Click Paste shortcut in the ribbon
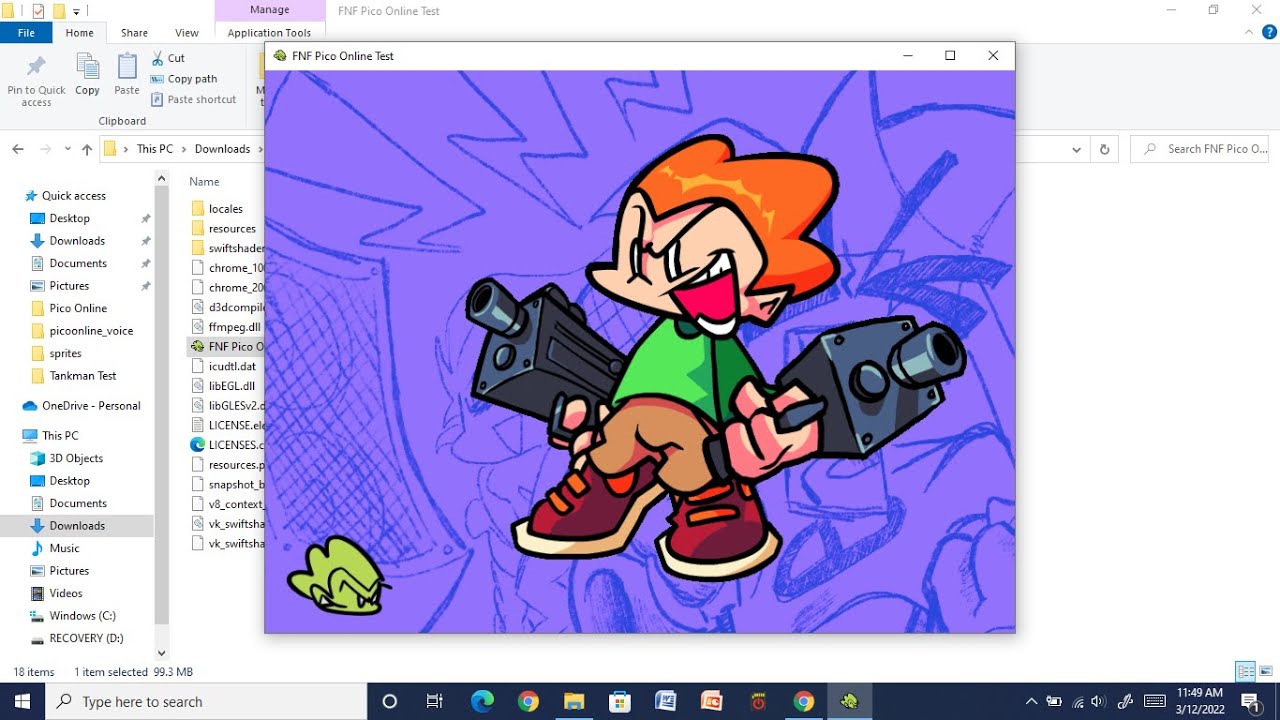The height and width of the screenshot is (720, 1280). pos(194,99)
